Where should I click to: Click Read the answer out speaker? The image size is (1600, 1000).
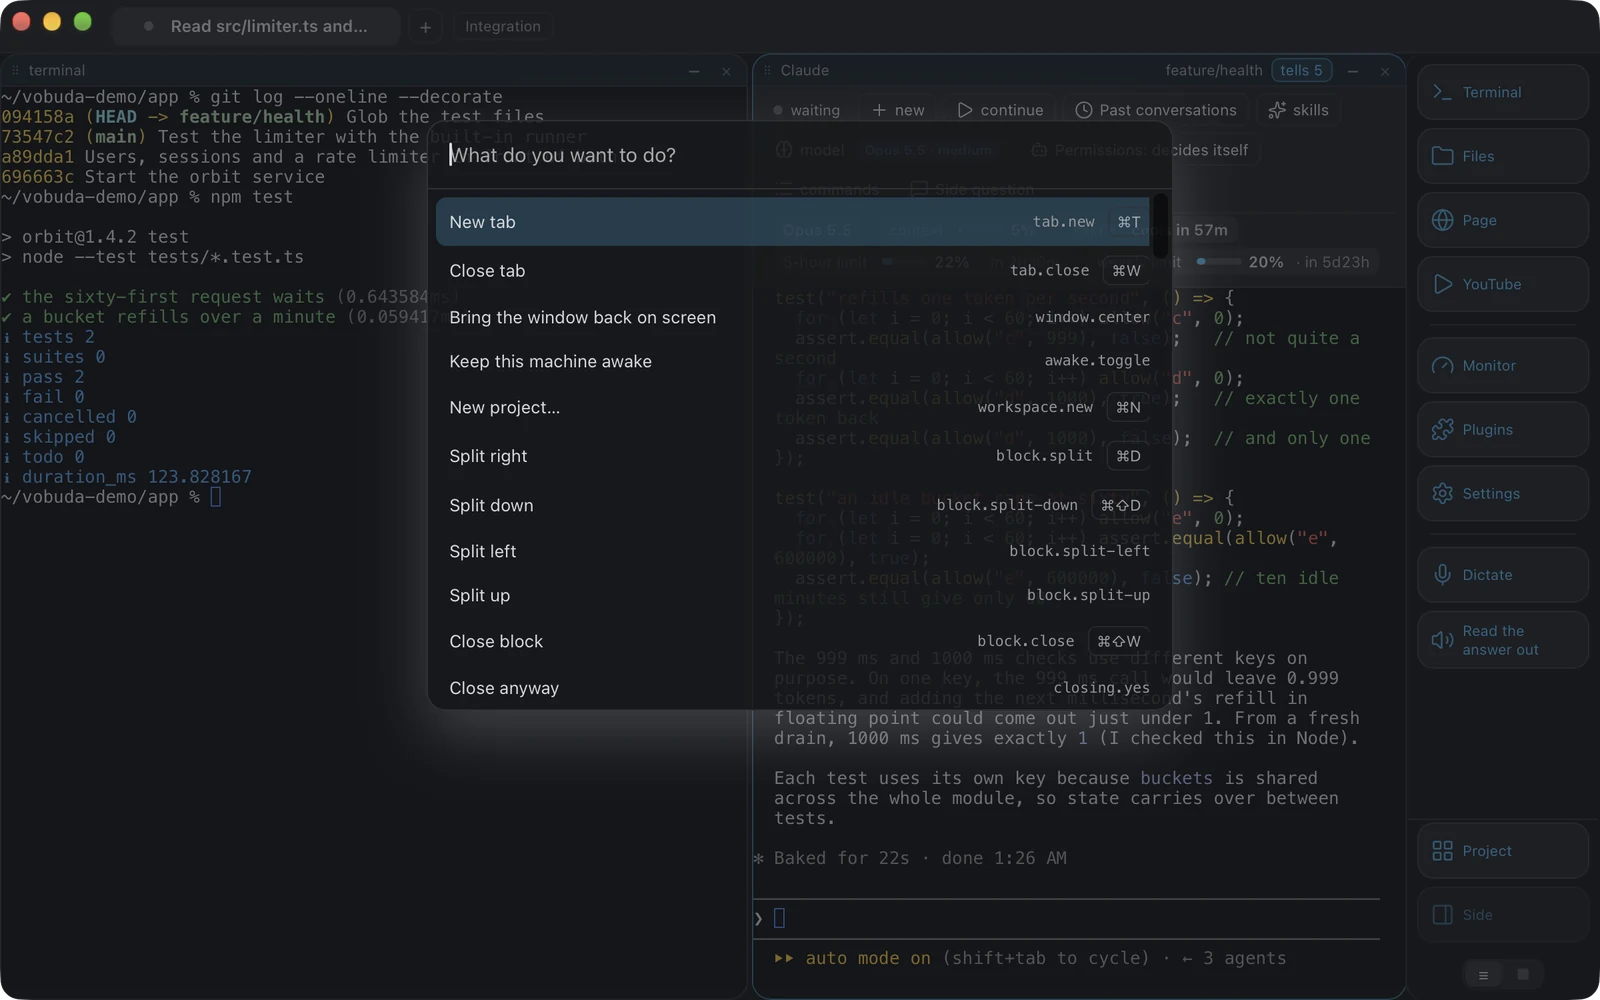(x=1502, y=640)
